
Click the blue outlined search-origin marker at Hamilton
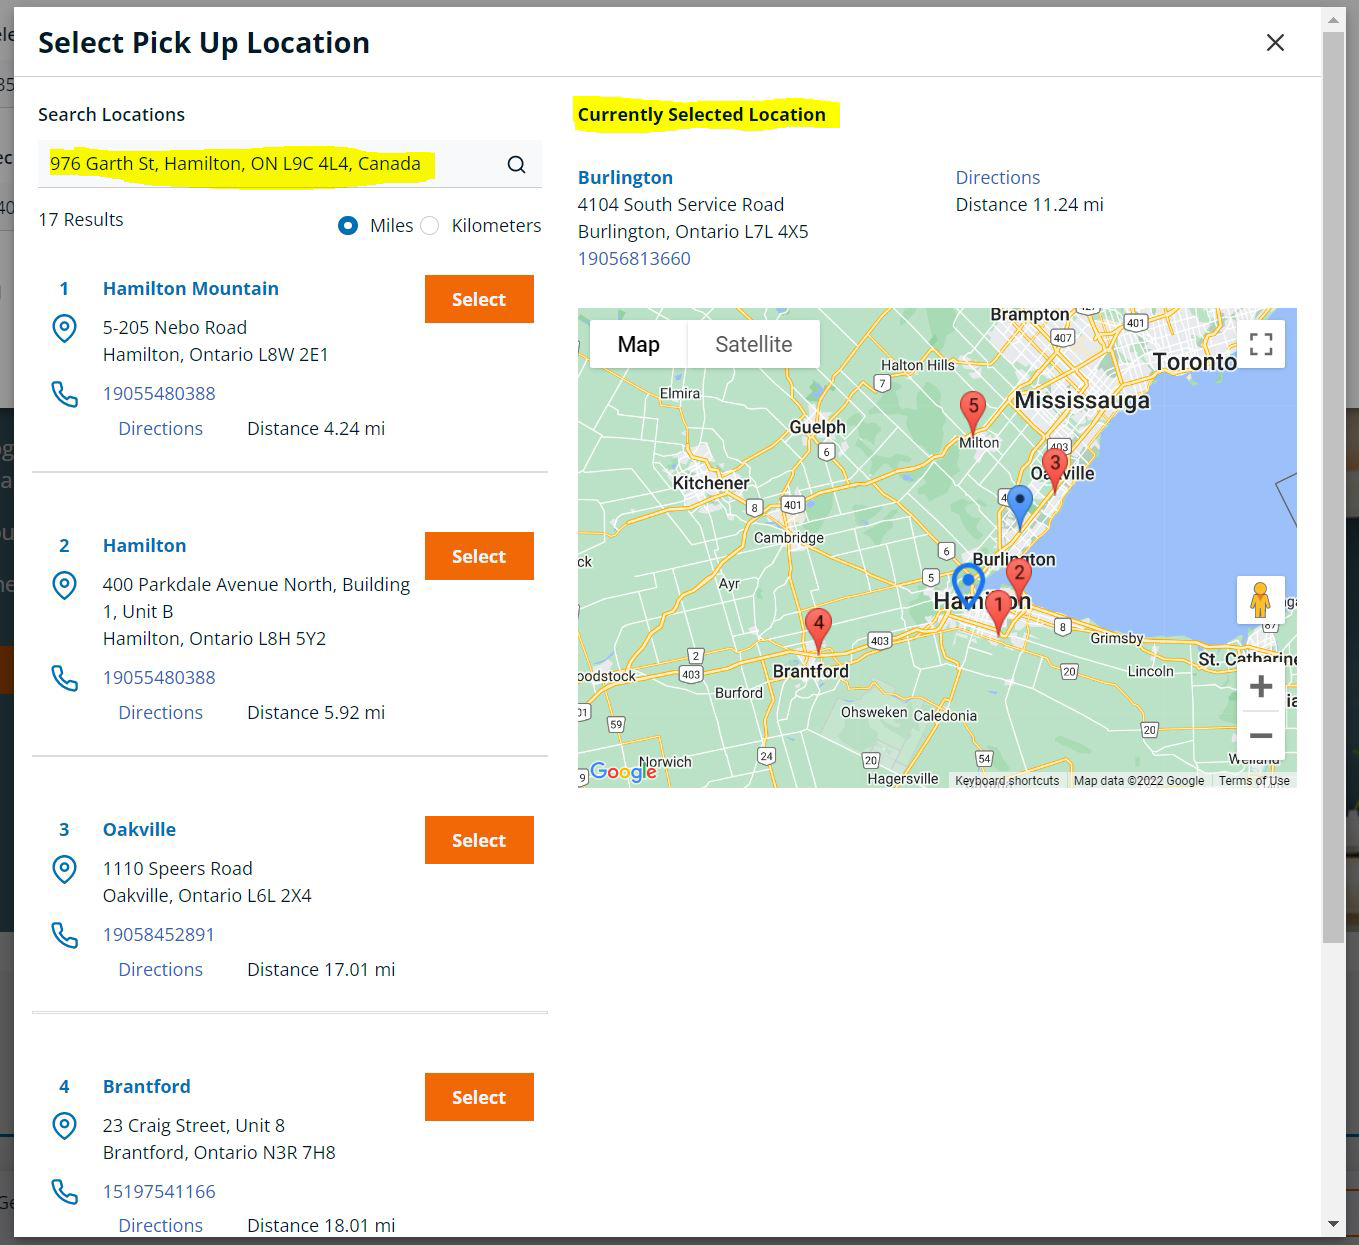[968, 585]
